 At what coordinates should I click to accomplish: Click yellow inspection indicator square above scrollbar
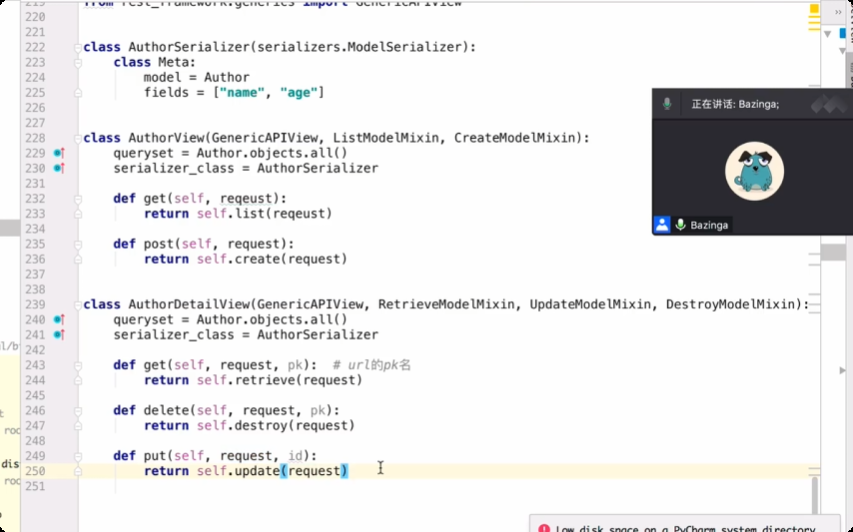(x=814, y=9)
